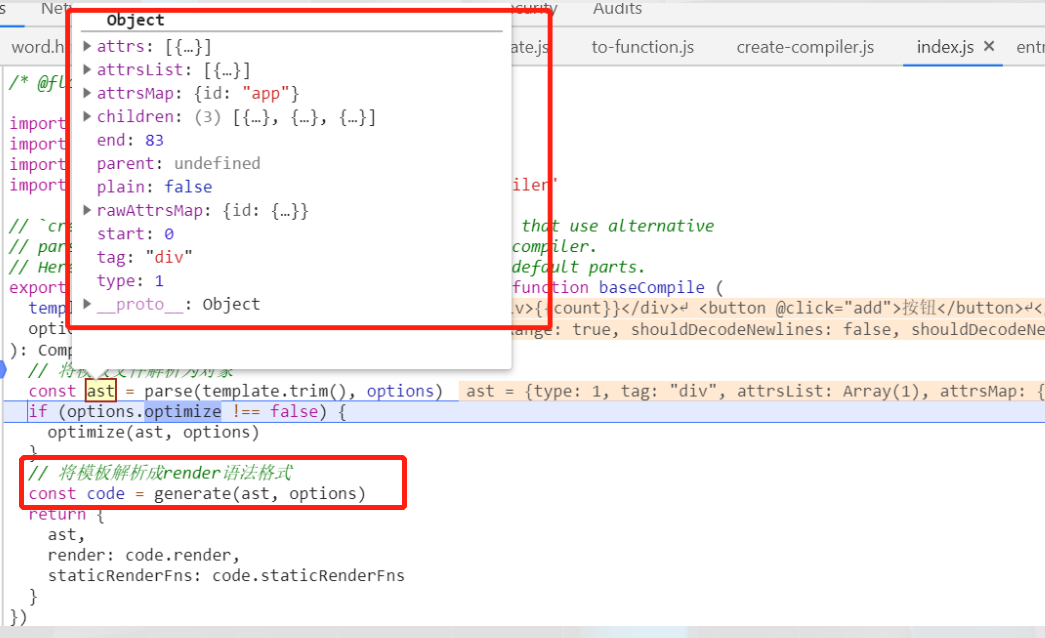Click the generate function call
This screenshot has height=638, width=1045.
pos(188,494)
